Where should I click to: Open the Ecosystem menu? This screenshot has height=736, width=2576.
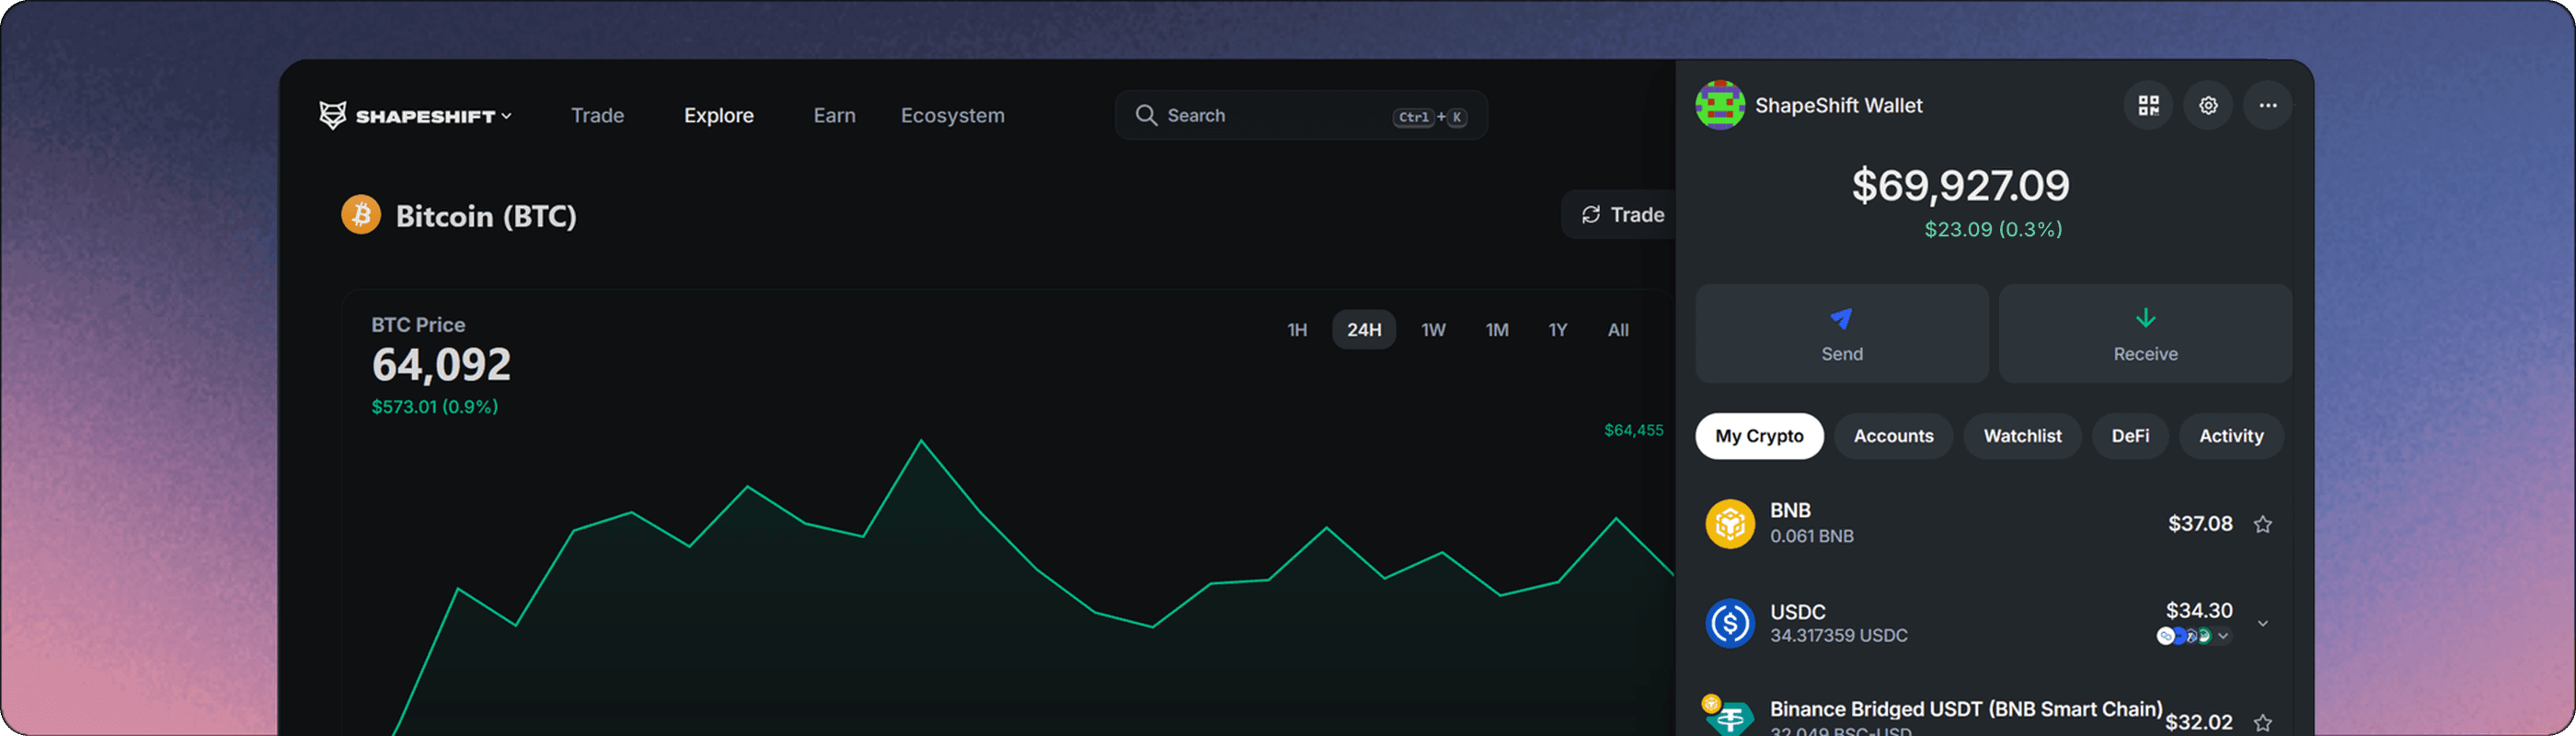pyautogui.click(x=952, y=115)
